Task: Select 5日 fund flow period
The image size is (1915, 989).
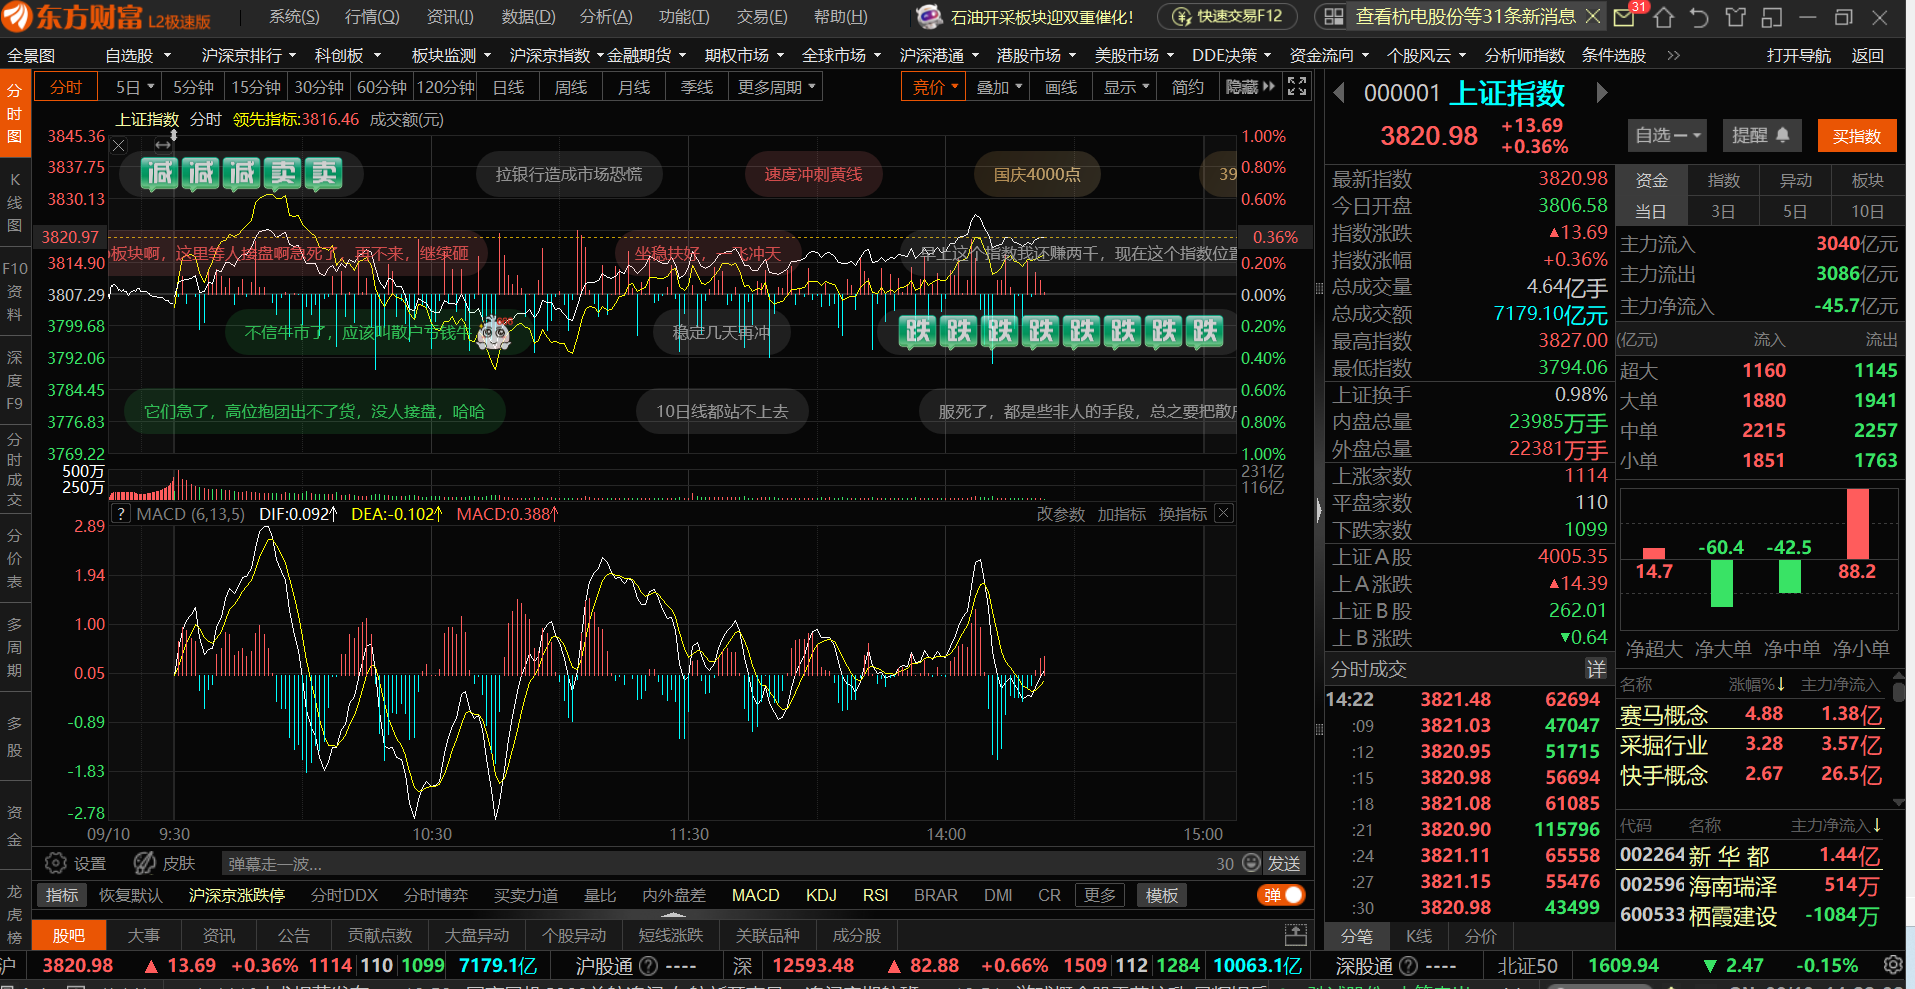Action: pyautogui.click(x=1794, y=212)
